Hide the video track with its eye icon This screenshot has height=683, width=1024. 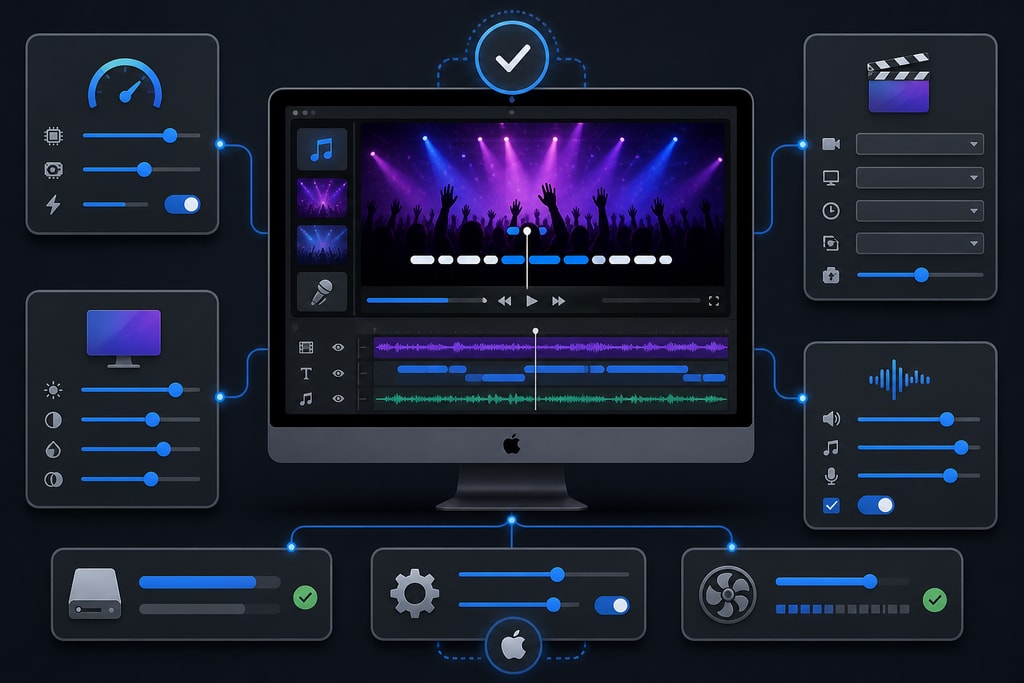[x=338, y=347]
